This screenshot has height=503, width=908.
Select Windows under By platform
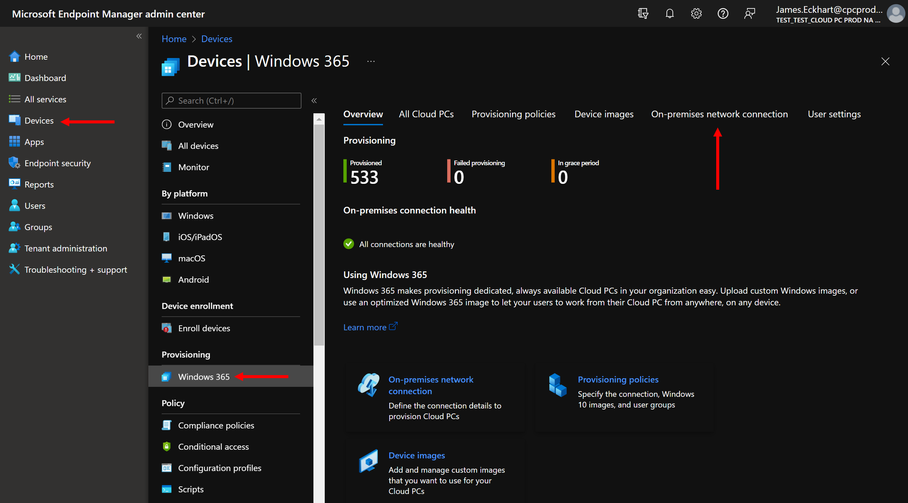(196, 216)
